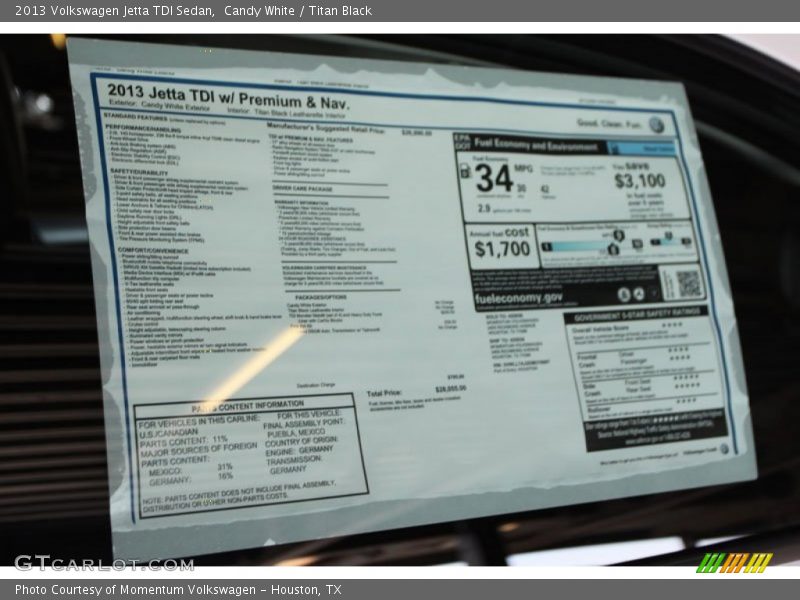
Task: Click the QR code on the sticker
Action: pos(687,284)
